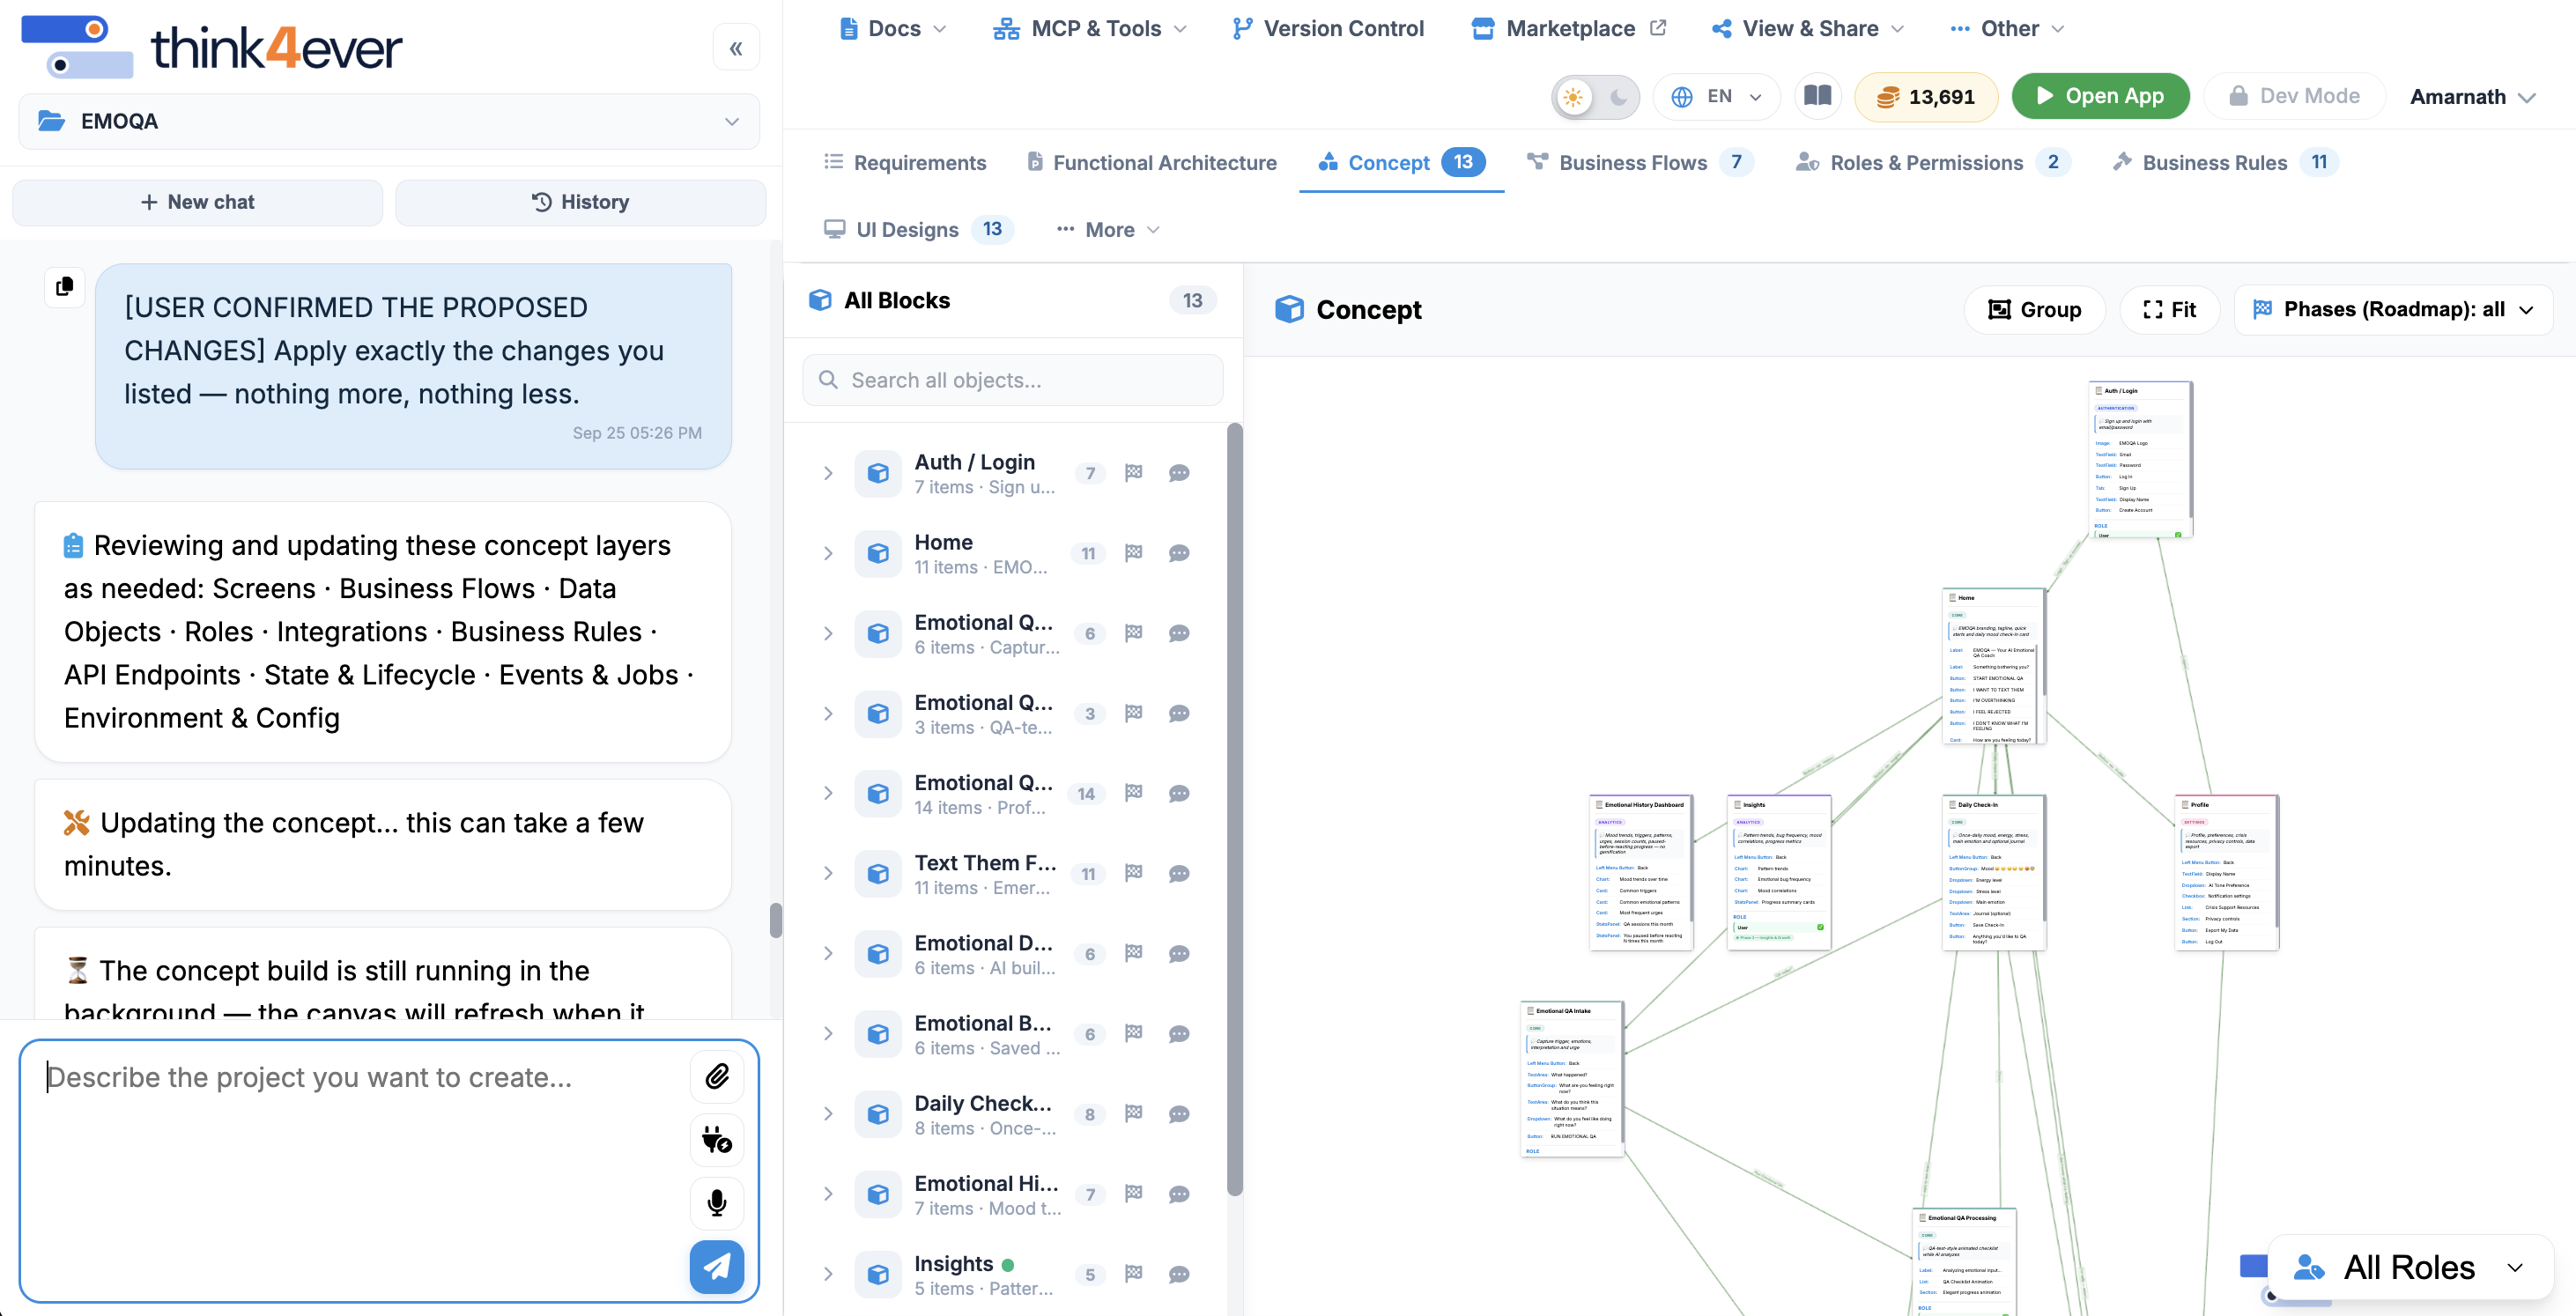Open the documentation book icon in top bar
Screen dimensions: 2576x1316
click(x=1817, y=96)
